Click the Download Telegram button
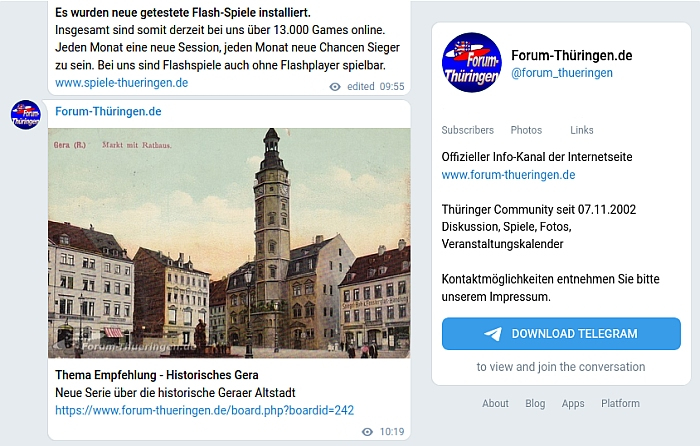 [561, 333]
